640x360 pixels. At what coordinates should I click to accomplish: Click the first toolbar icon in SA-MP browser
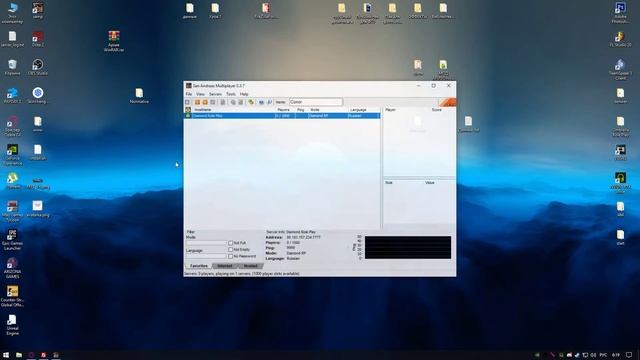coord(188,102)
